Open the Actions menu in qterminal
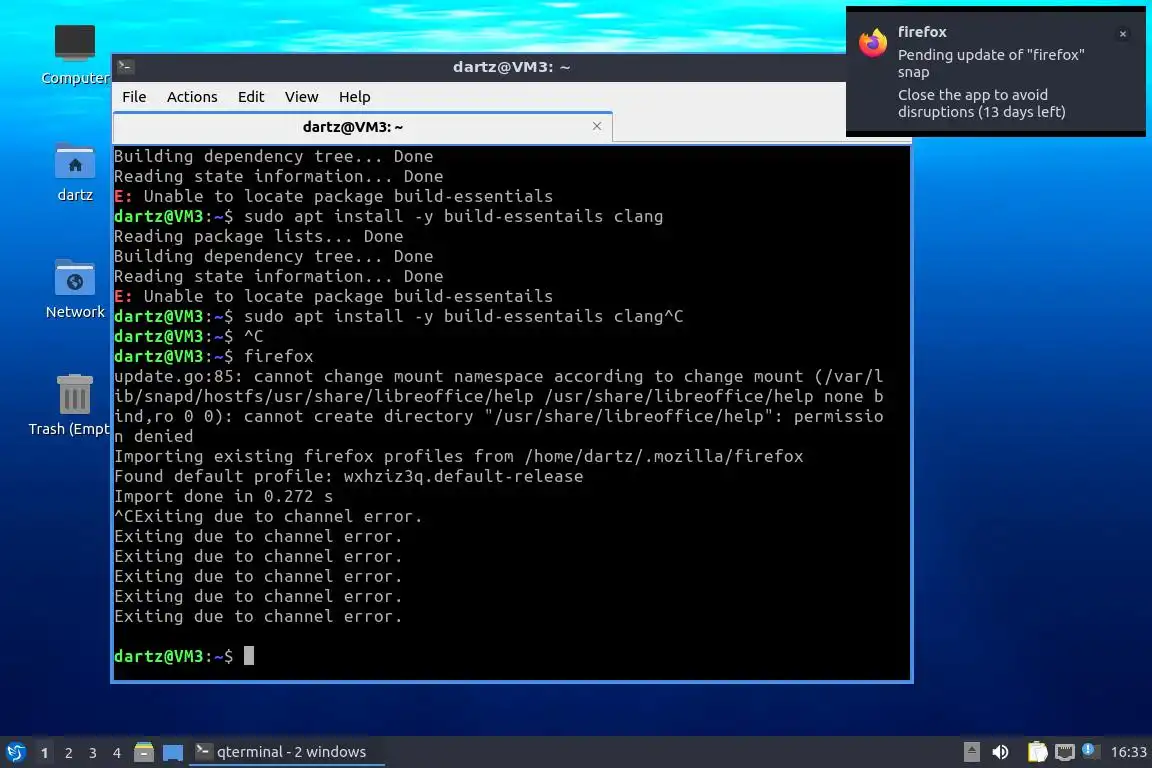This screenshot has width=1152, height=768. [192, 97]
